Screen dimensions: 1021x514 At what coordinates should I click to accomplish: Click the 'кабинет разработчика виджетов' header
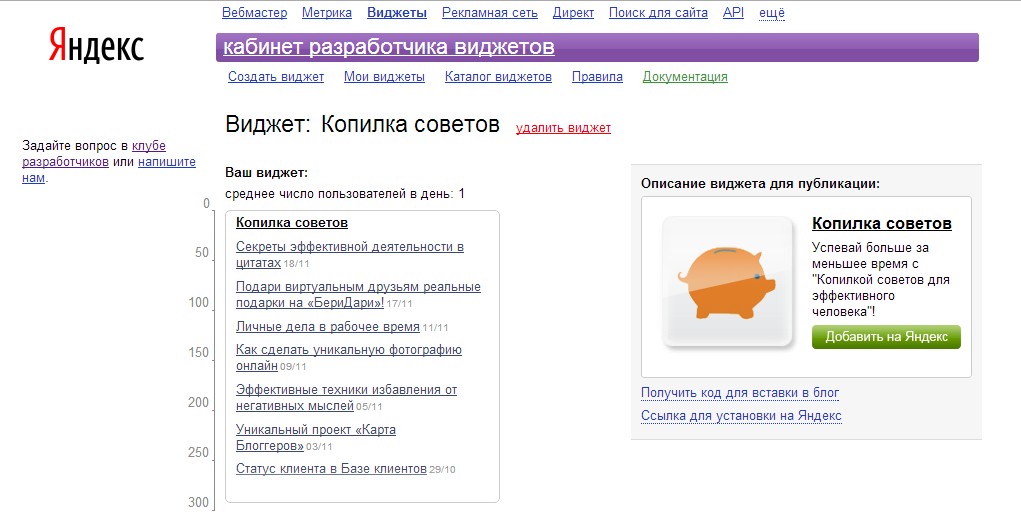tap(388, 48)
